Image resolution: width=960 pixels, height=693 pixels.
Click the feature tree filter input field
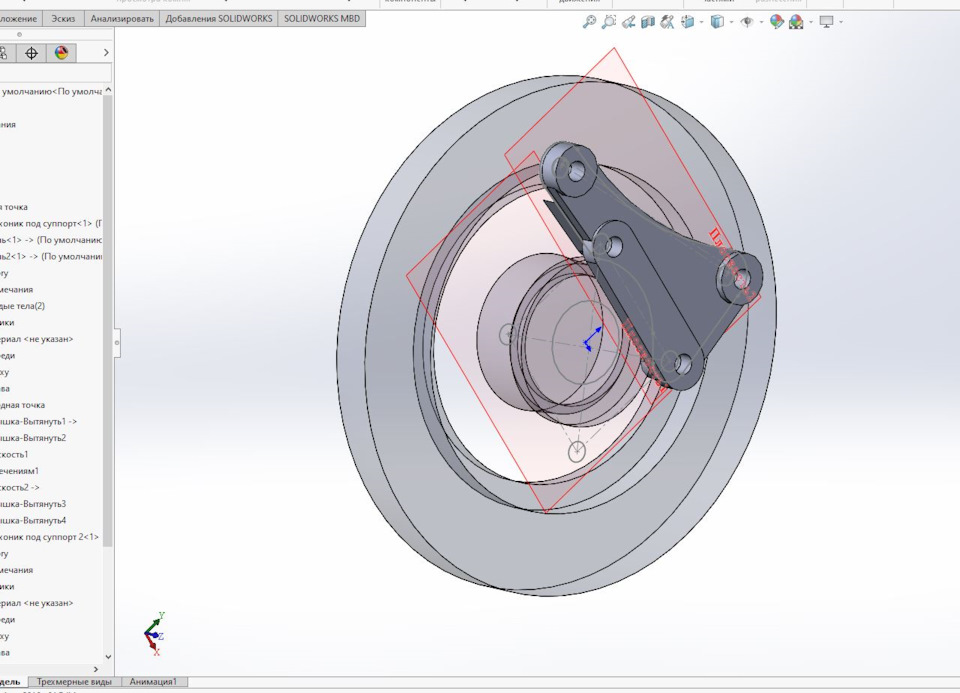point(56,73)
